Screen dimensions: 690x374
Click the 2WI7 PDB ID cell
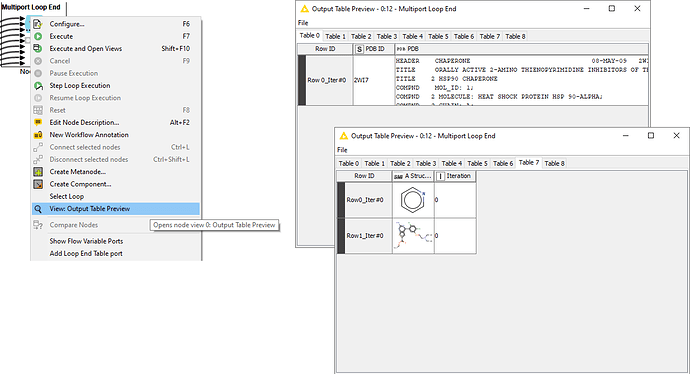[374, 80]
